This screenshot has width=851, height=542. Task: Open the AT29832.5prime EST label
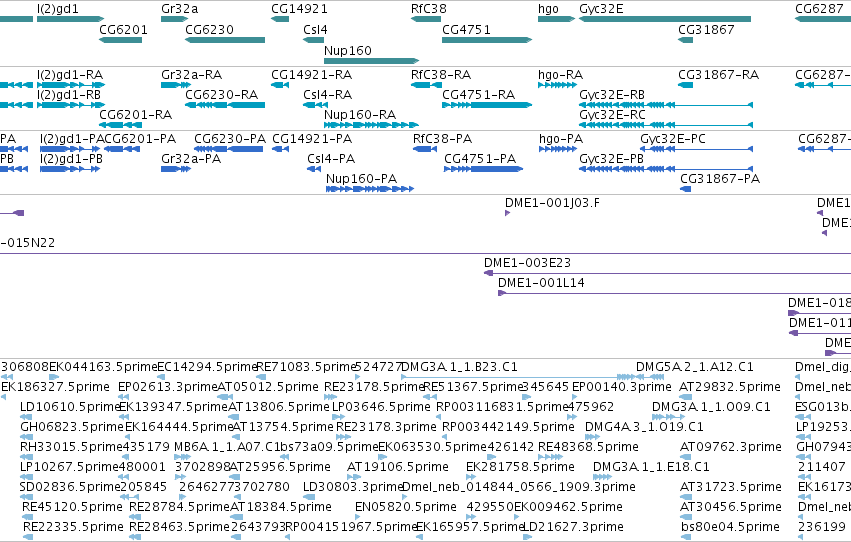tap(730, 387)
